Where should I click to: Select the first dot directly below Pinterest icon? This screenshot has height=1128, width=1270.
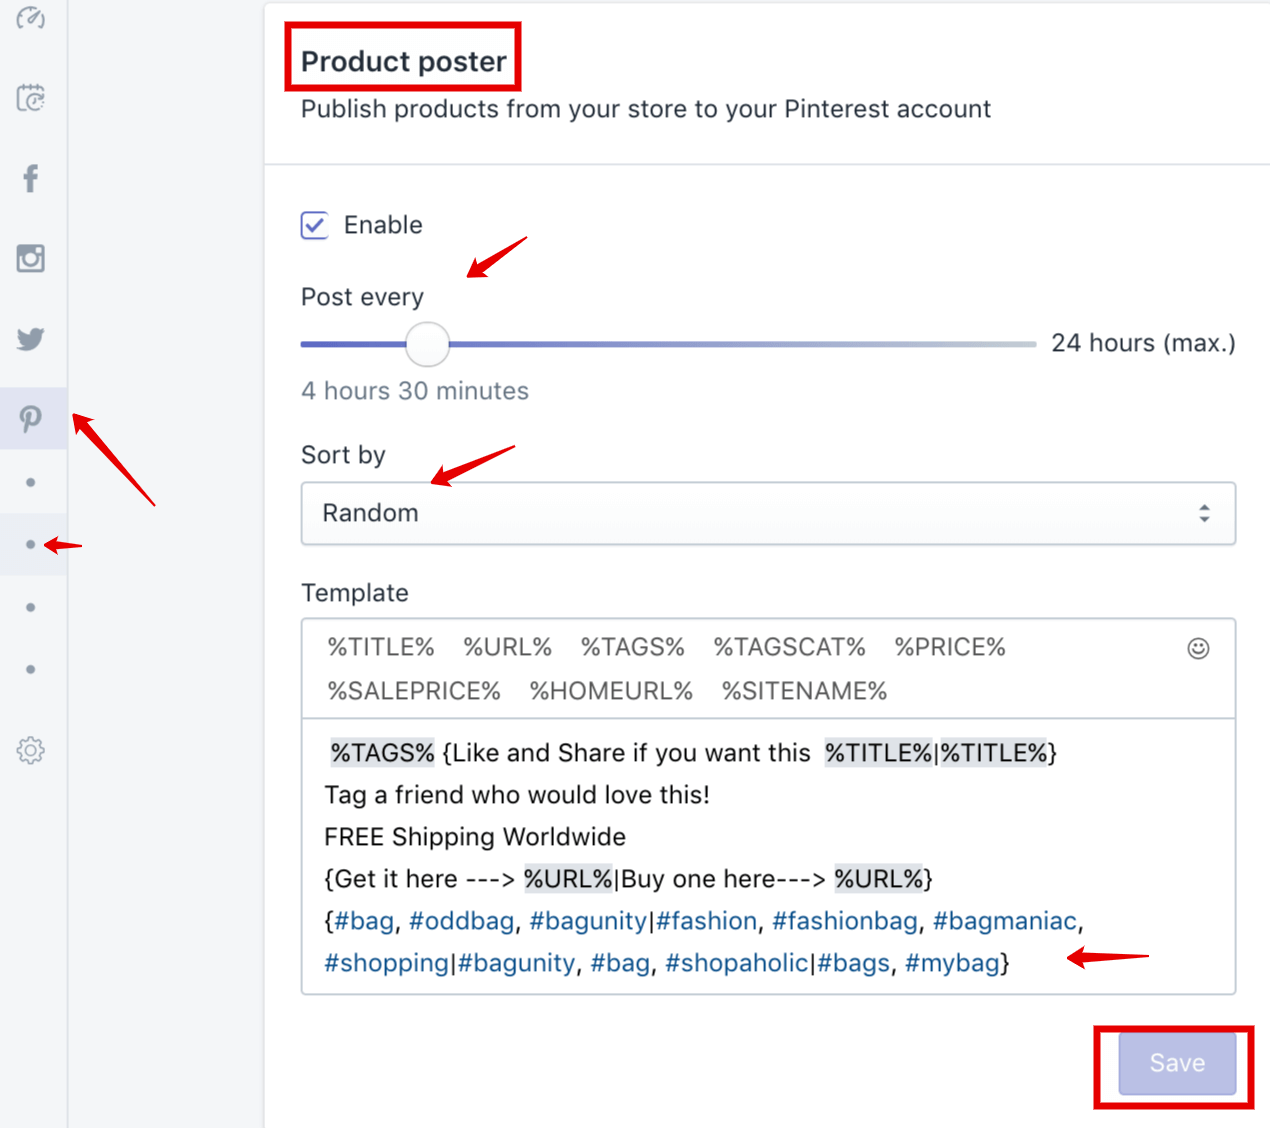tap(31, 482)
